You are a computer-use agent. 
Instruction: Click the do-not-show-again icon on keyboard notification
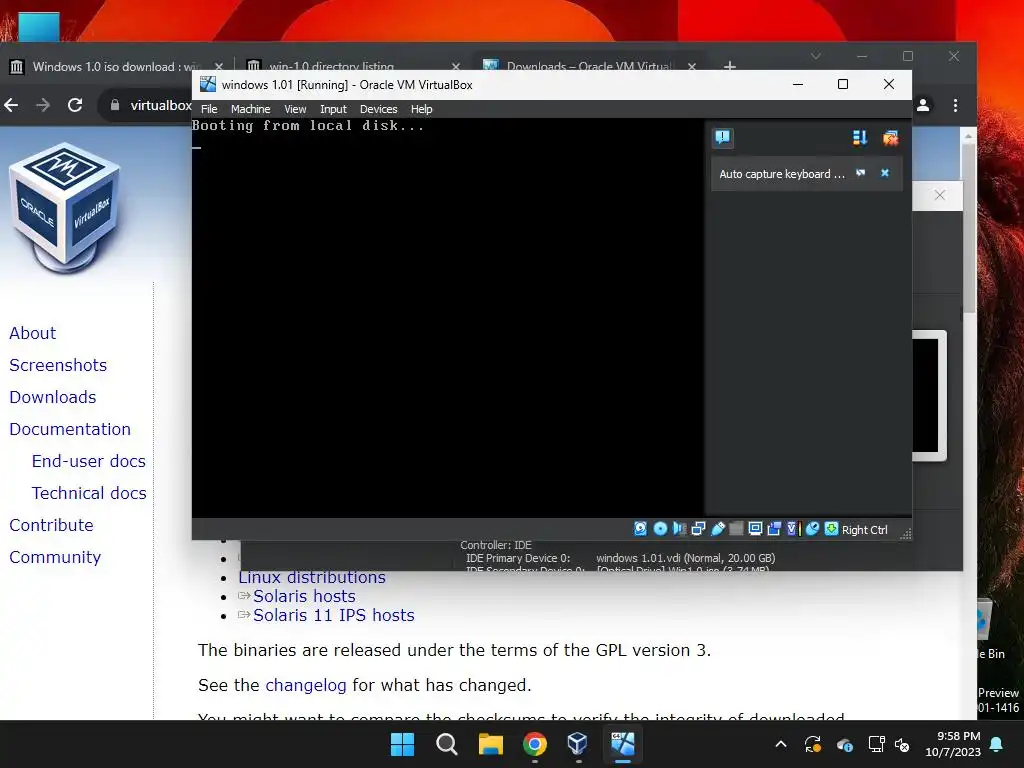[x=860, y=173]
